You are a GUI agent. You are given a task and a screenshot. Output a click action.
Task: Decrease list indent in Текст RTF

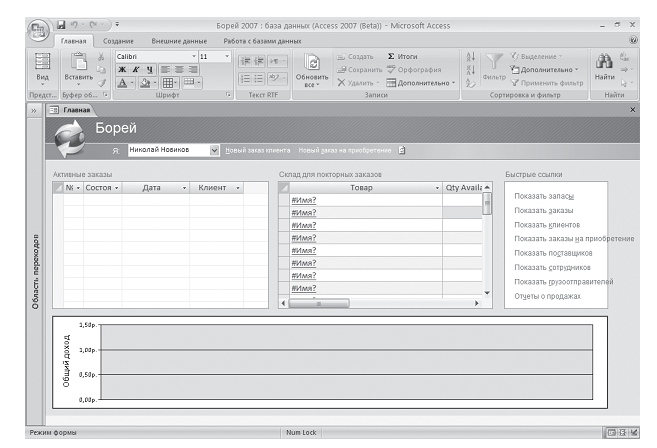coord(246,61)
